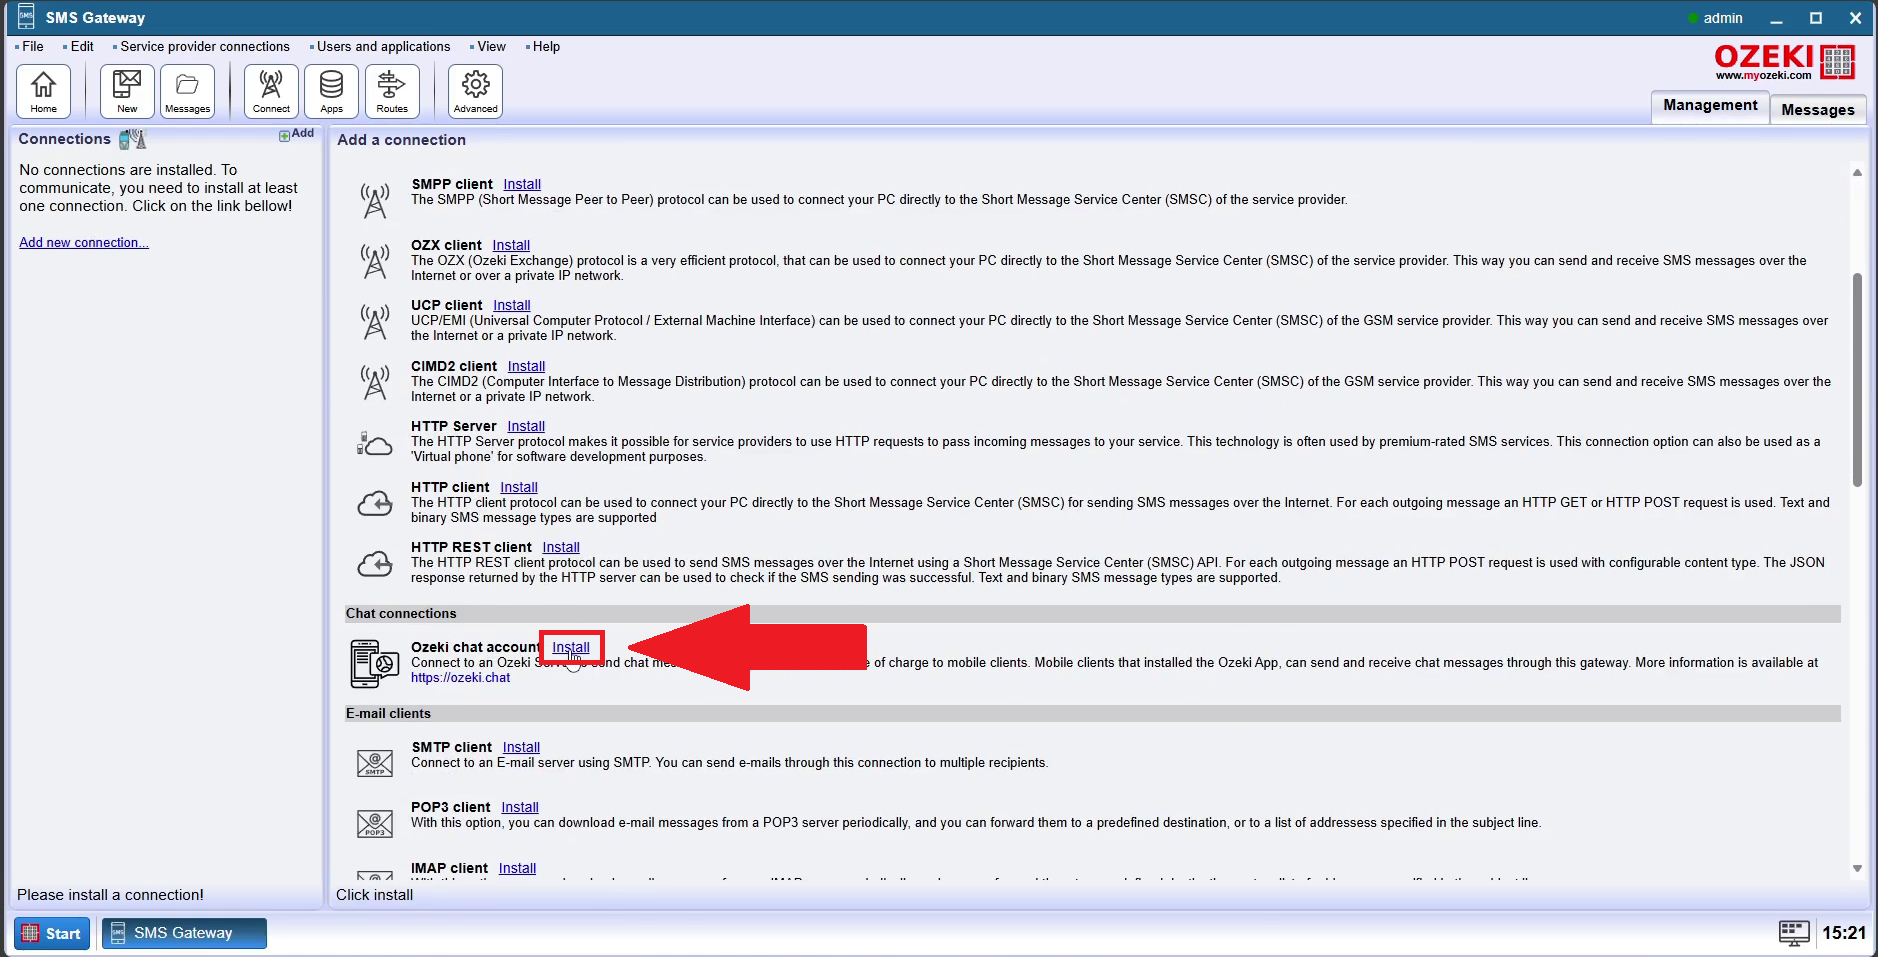The width and height of the screenshot is (1878, 957).
Task: Click the HTTP REST client cloud icon
Action: pyautogui.click(x=375, y=564)
